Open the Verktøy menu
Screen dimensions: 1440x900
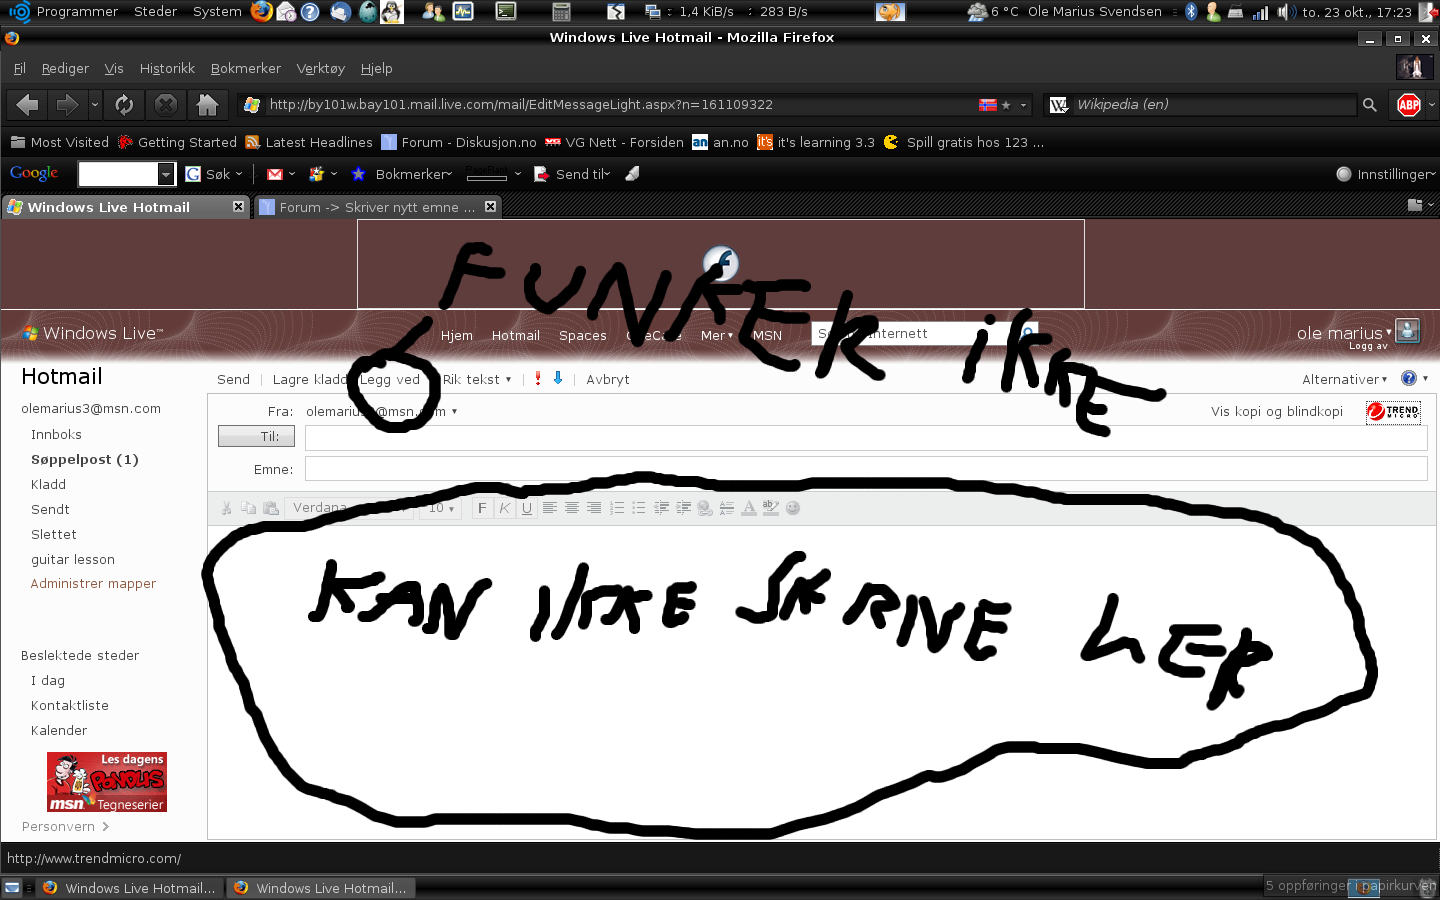[x=320, y=68]
